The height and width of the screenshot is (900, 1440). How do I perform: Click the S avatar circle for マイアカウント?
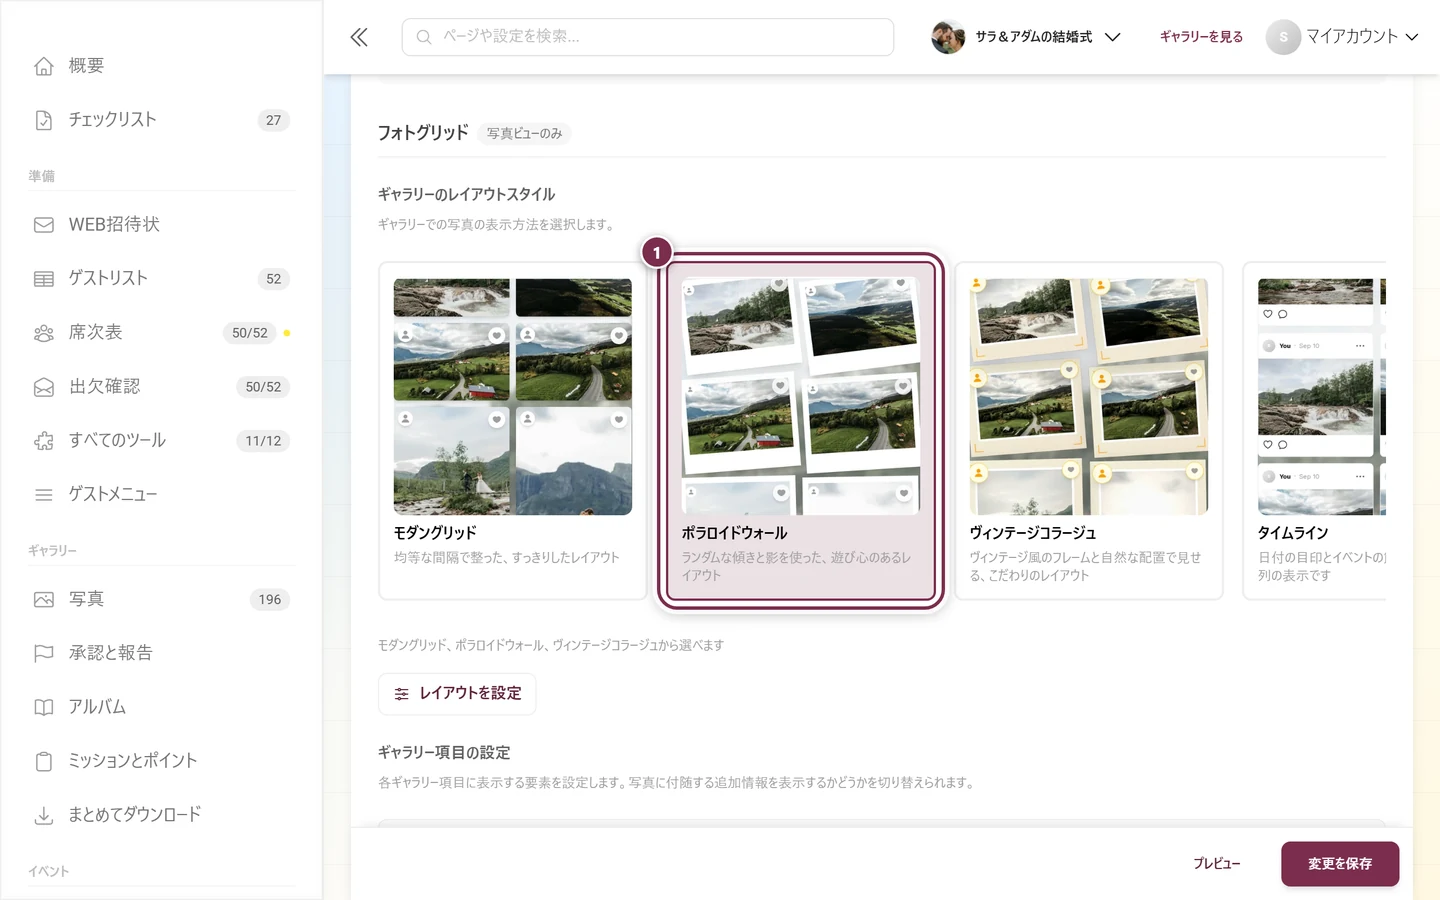point(1283,37)
